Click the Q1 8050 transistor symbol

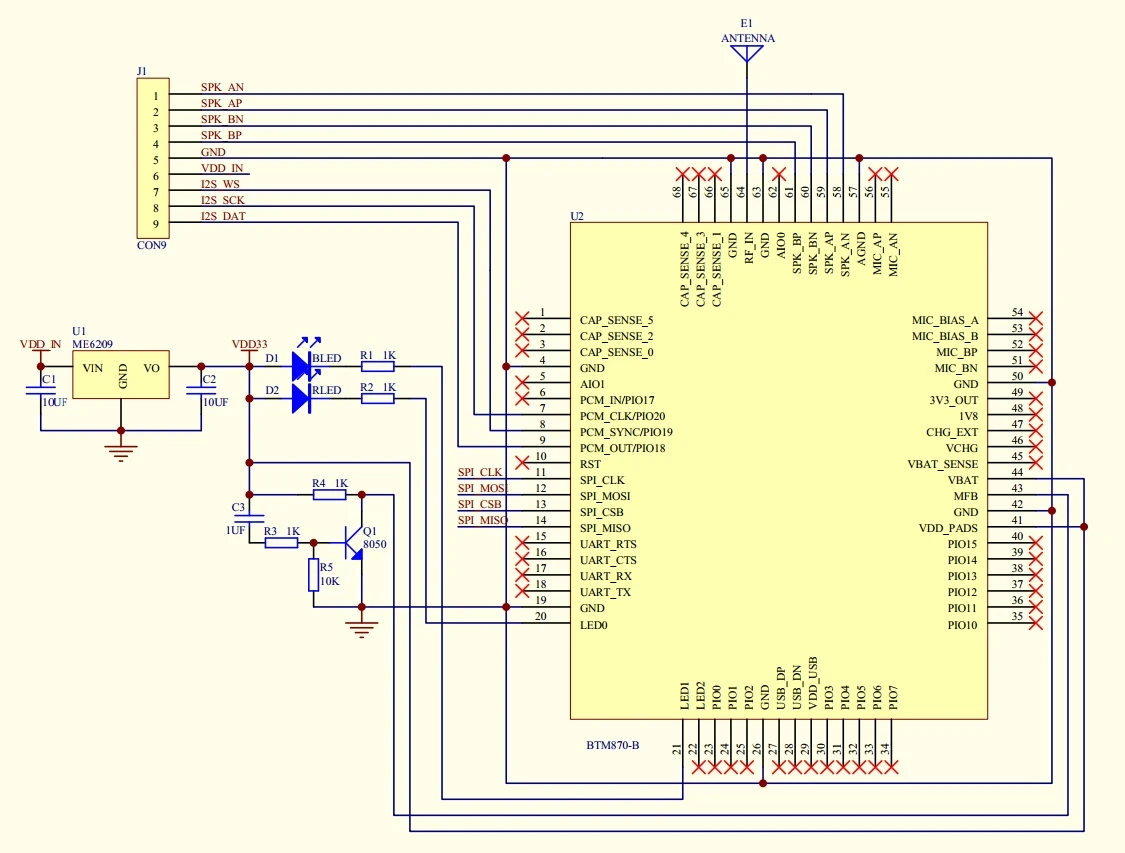point(354,543)
